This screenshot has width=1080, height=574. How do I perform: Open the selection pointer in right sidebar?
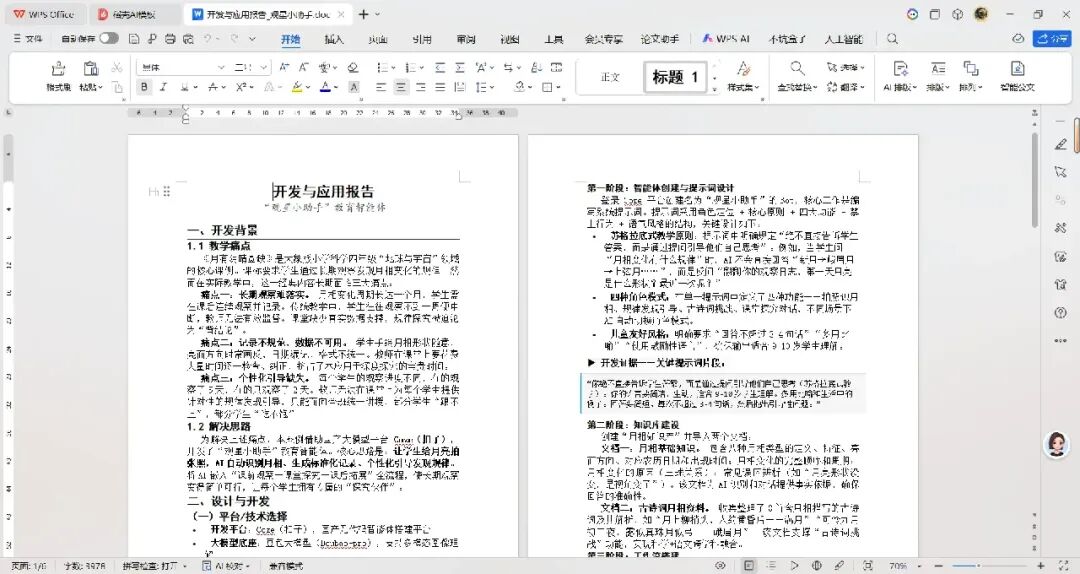tap(1061, 172)
